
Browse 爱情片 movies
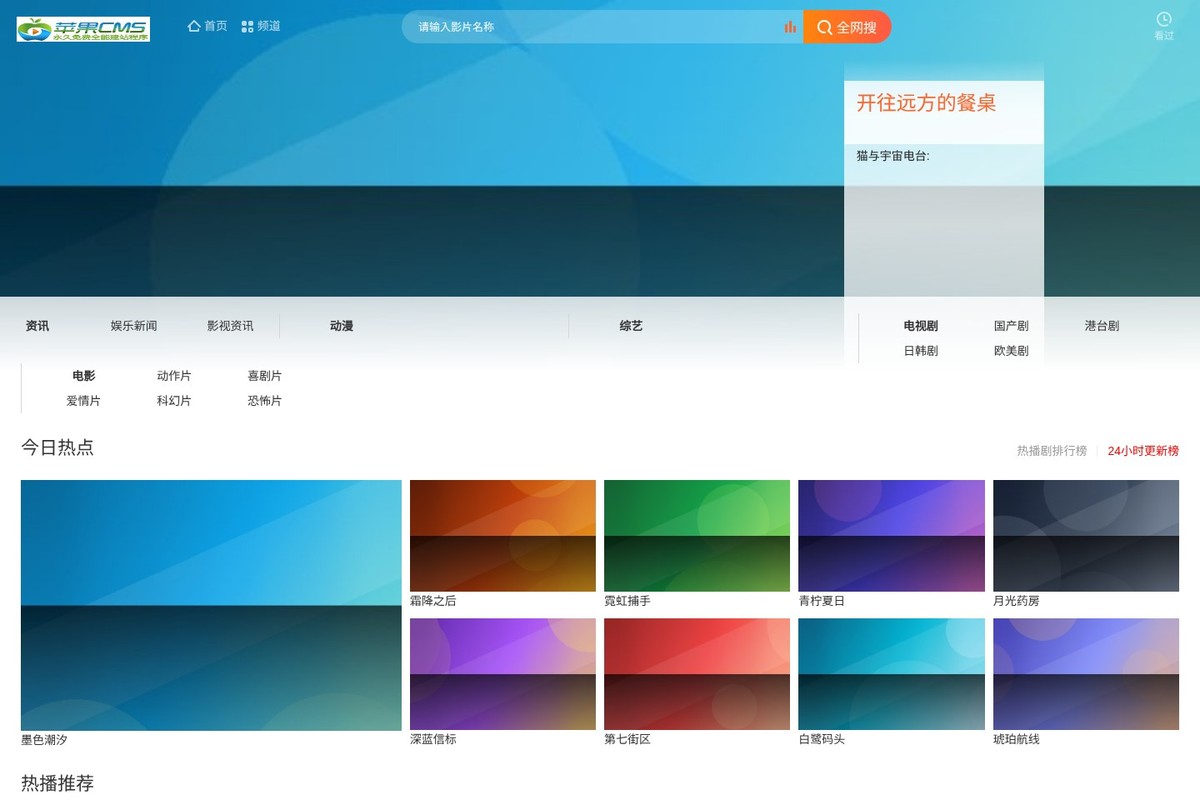tap(84, 401)
